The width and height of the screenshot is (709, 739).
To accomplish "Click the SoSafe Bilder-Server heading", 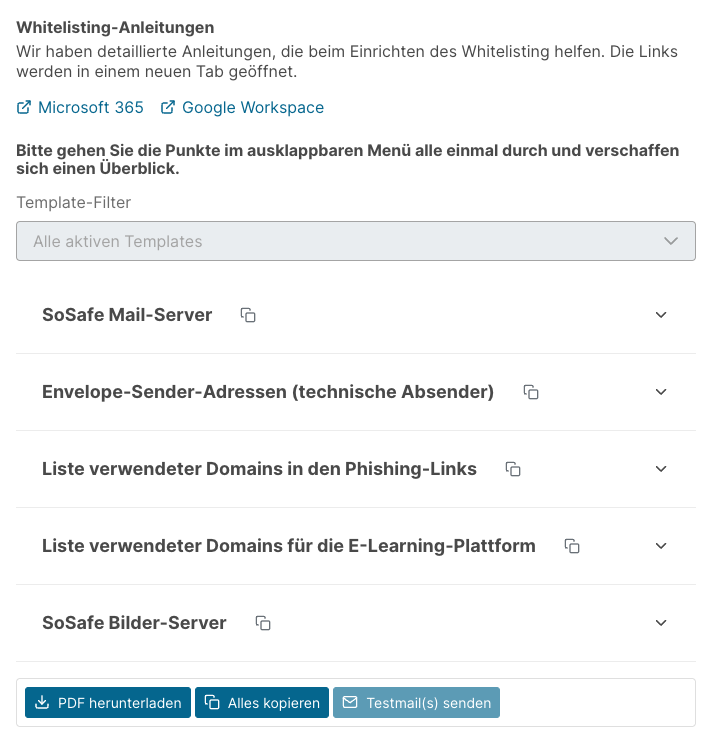I will click(x=134, y=623).
